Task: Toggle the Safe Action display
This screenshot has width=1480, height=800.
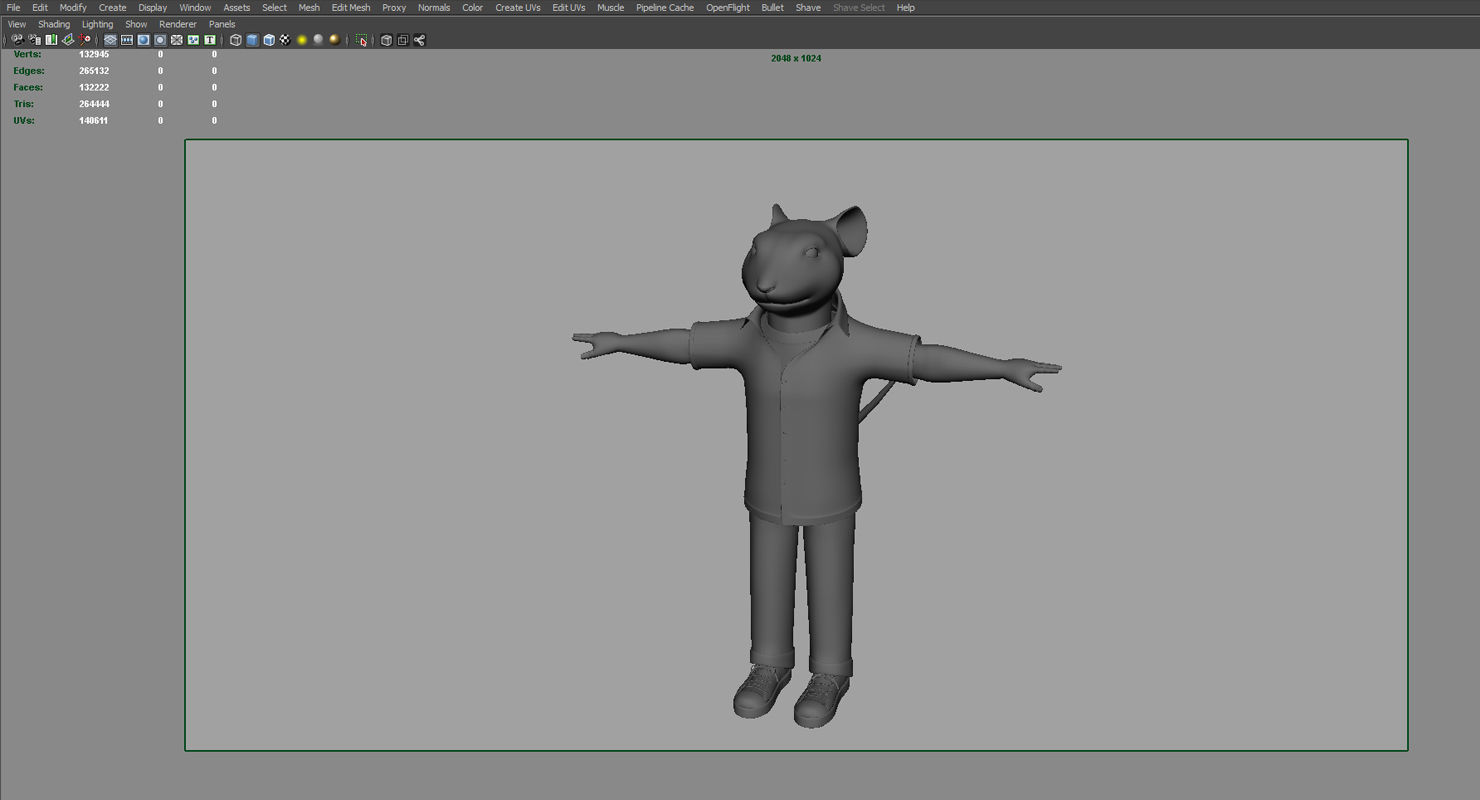Action: (x=193, y=40)
